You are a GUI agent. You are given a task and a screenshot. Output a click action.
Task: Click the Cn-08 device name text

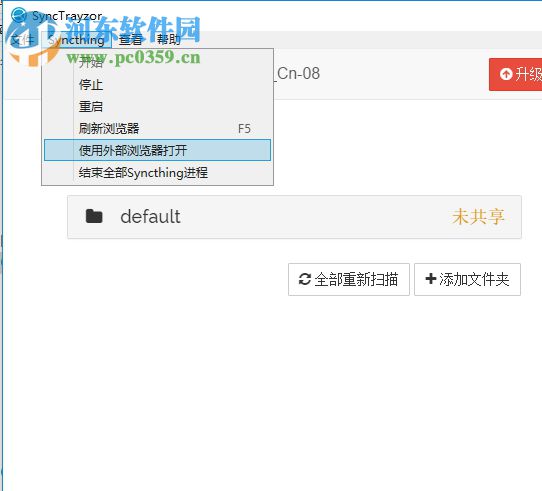[x=298, y=74]
